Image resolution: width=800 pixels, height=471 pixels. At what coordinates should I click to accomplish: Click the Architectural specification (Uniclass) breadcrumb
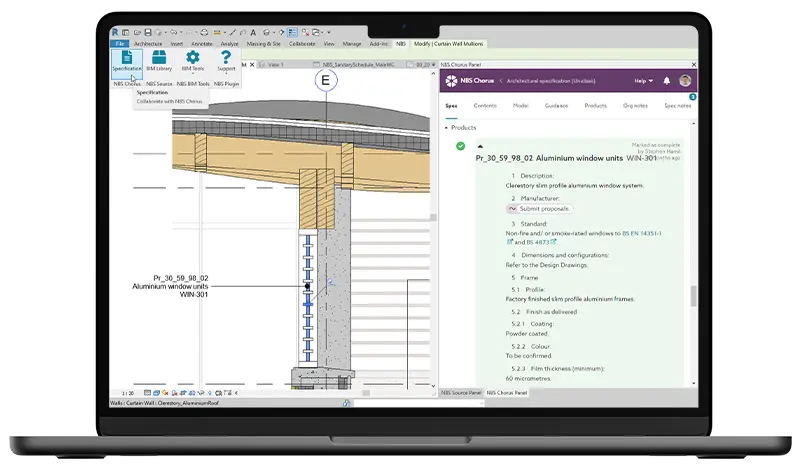click(x=551, y=81)
